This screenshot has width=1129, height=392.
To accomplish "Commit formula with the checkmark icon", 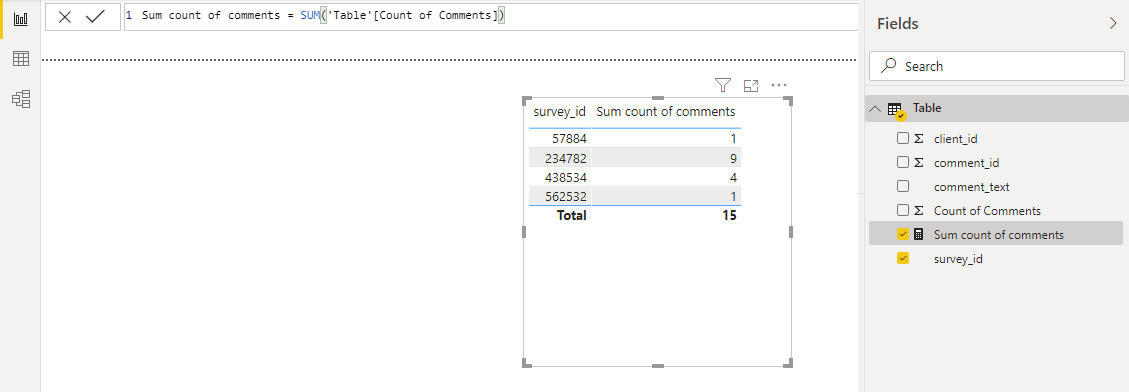I will (95, 17).
